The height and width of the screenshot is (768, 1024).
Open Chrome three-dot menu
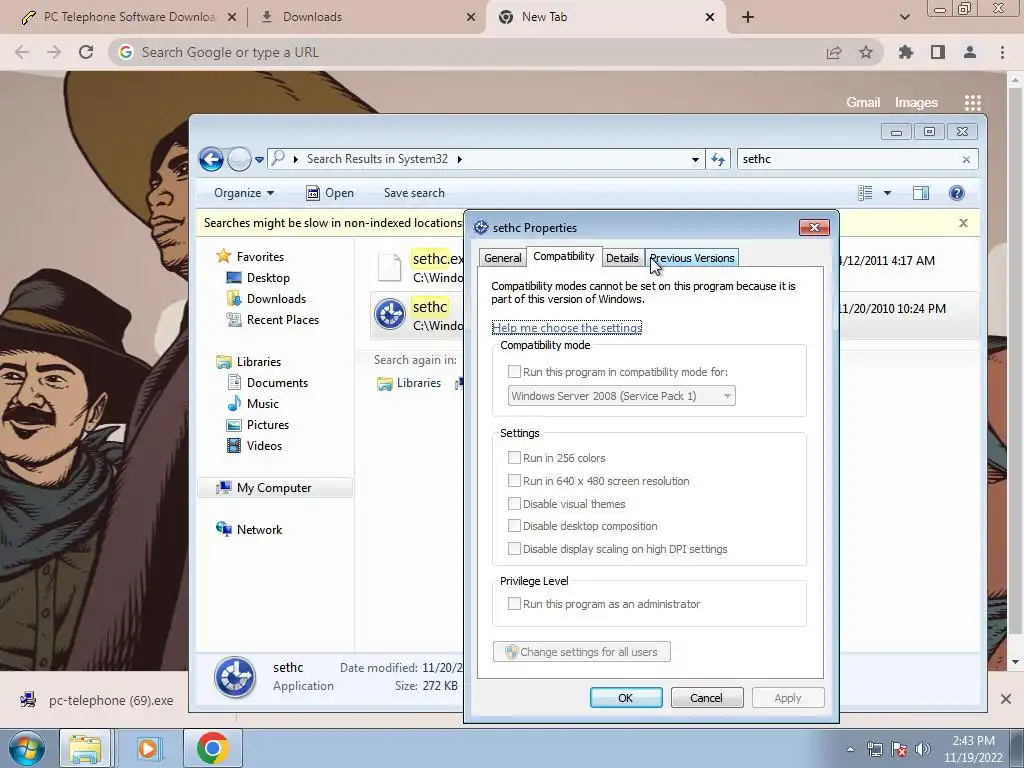[x=1002, y=52]
